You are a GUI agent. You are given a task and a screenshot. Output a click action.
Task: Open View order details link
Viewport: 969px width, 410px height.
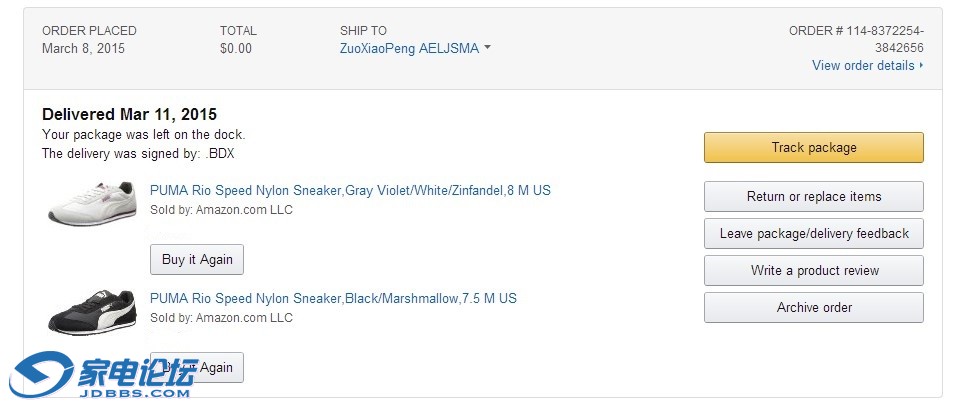(x=863, y=66)
